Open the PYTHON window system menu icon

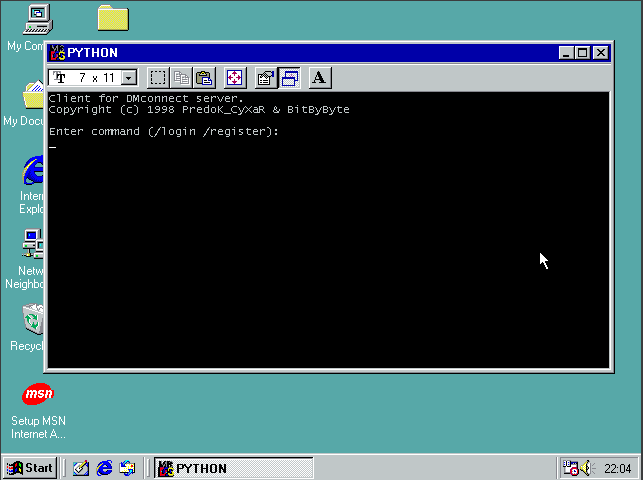coord(58,53)
